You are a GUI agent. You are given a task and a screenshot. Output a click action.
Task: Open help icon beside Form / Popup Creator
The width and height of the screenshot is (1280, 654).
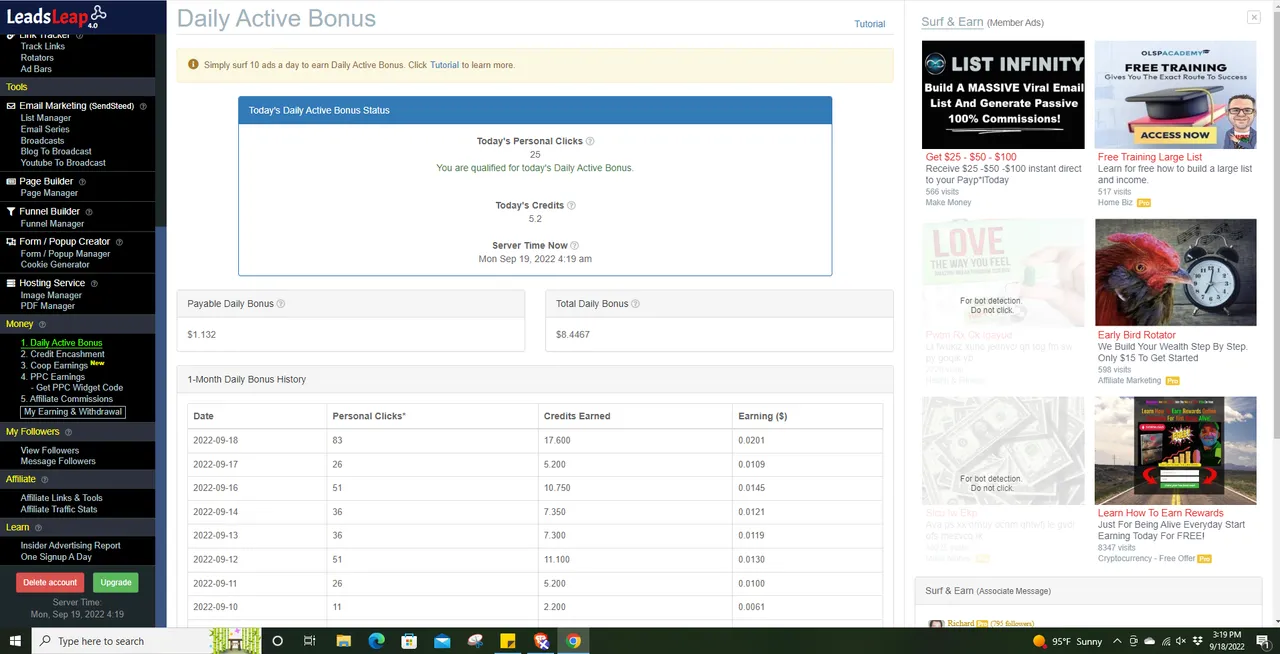[119, 242]
